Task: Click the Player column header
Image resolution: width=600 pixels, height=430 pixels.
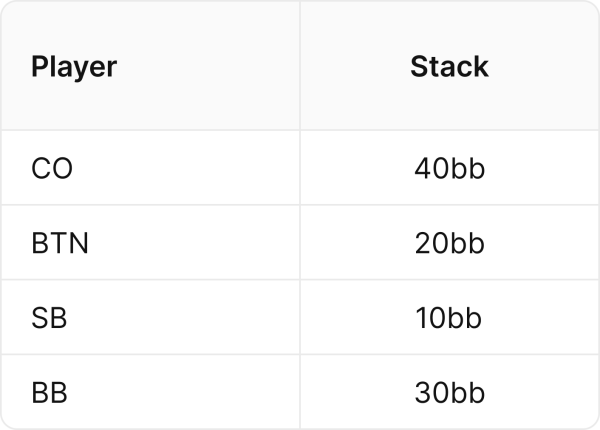Action: (74, 67)
